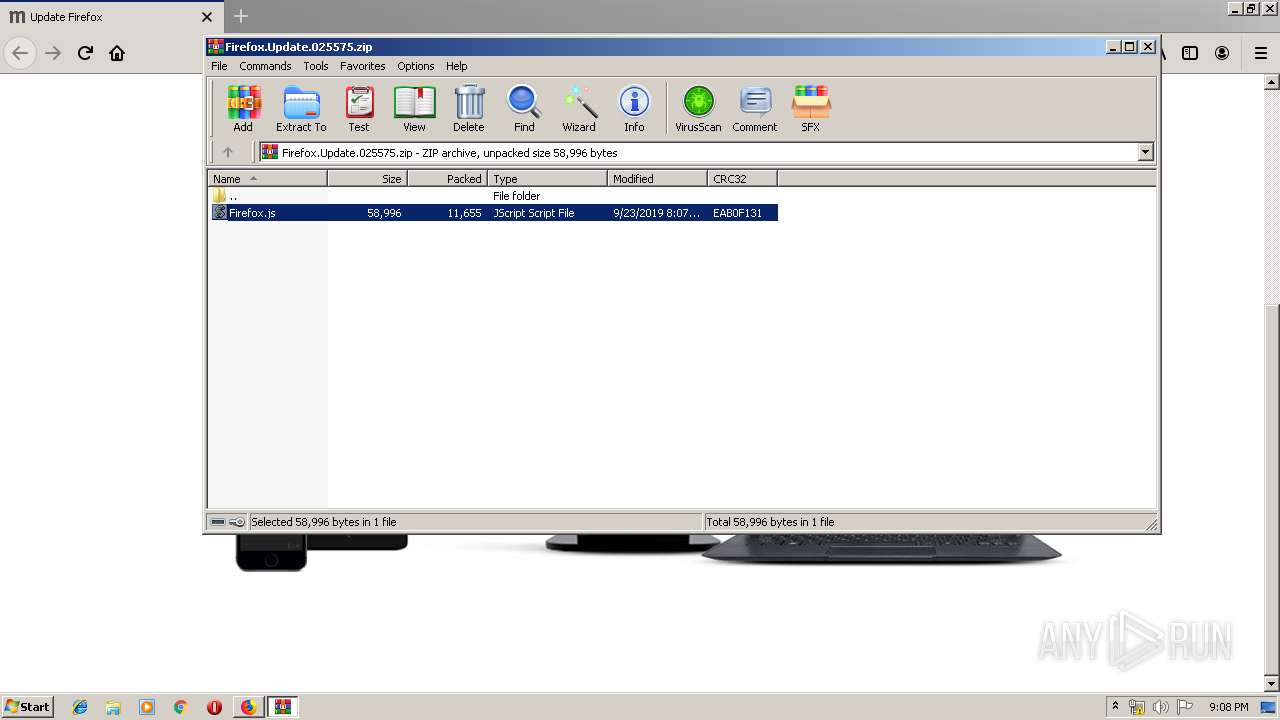Image resolution: width=1280 pixels, height=720 pixels.
Task: Open the Options menu
Action: click(415, 66)
